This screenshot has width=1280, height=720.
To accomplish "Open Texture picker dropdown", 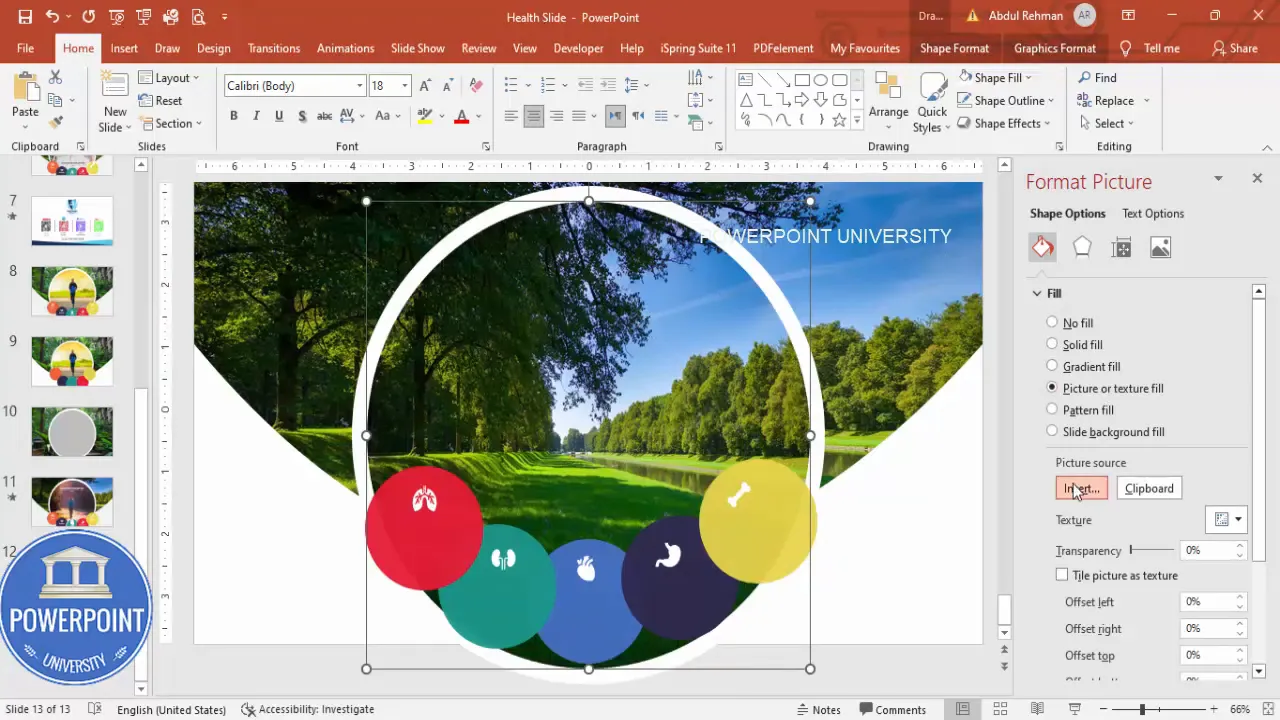I will point(1227,519).
